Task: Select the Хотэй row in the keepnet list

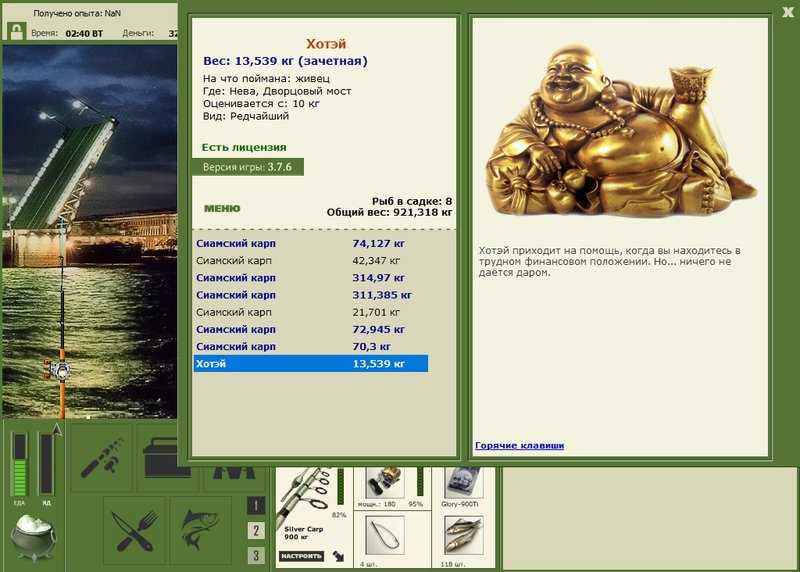Action: click(x=311, y=364)
